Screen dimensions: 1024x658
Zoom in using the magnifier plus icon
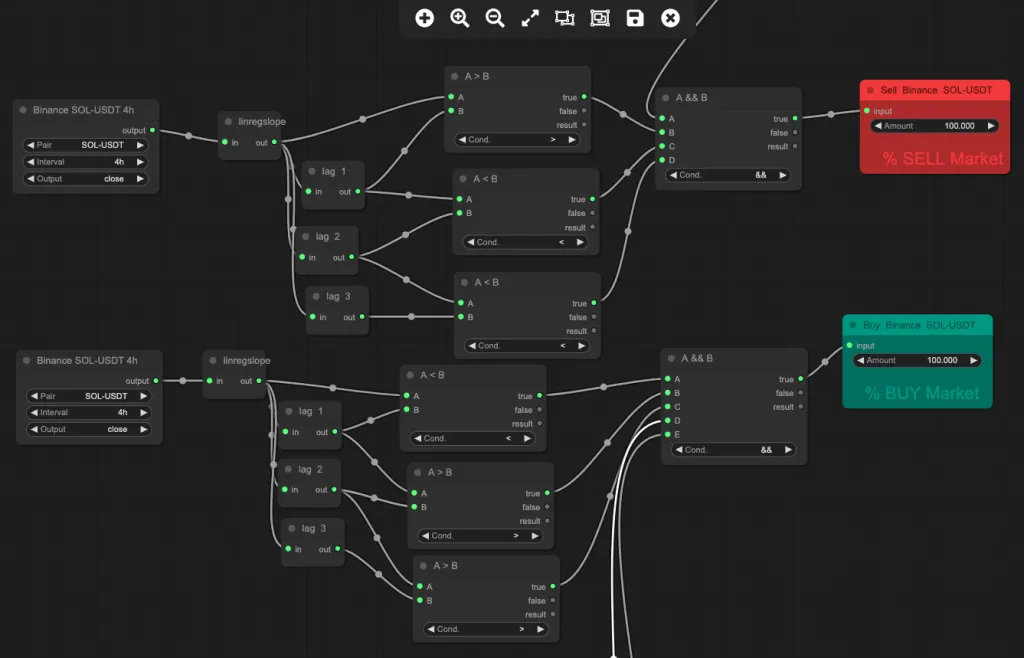pyautogui.click(x=460, y=18)
